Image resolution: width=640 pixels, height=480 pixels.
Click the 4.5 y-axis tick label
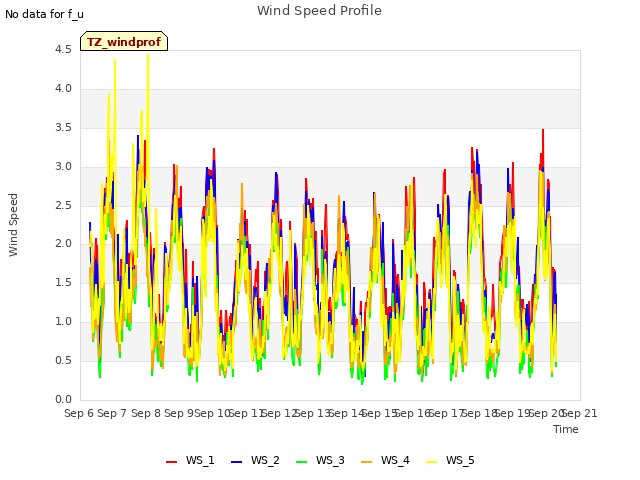point(63,50)
